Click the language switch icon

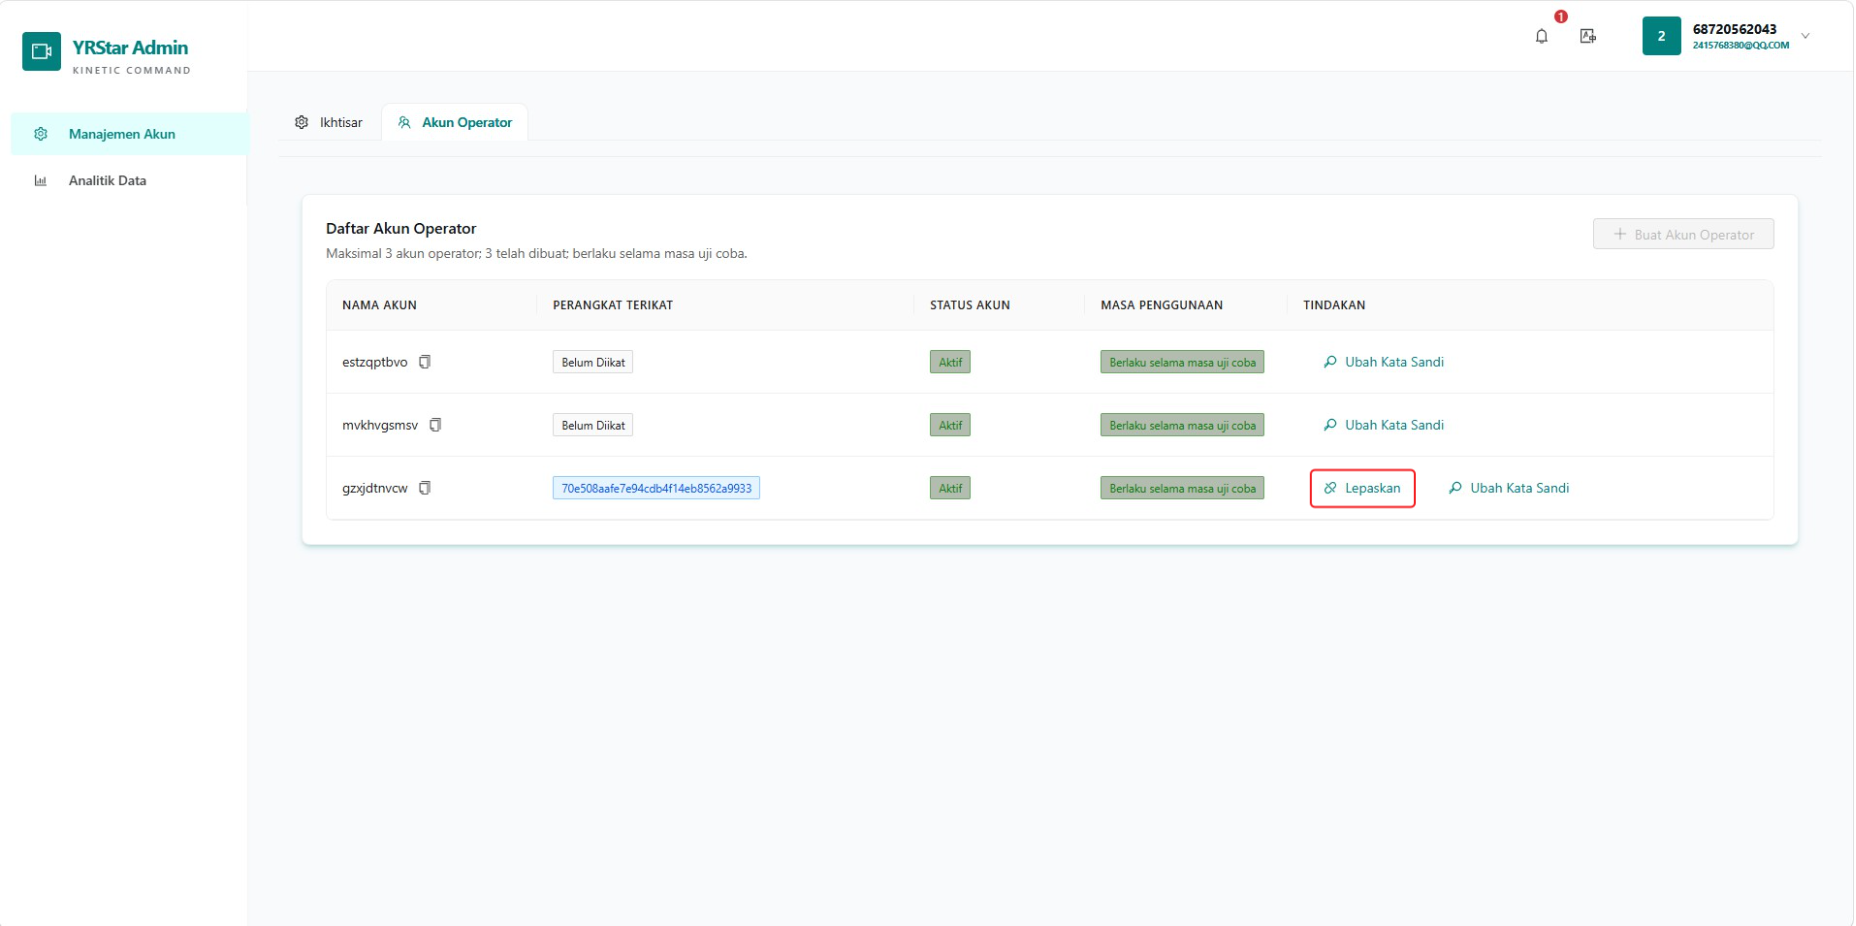[x=1587, y=36]
